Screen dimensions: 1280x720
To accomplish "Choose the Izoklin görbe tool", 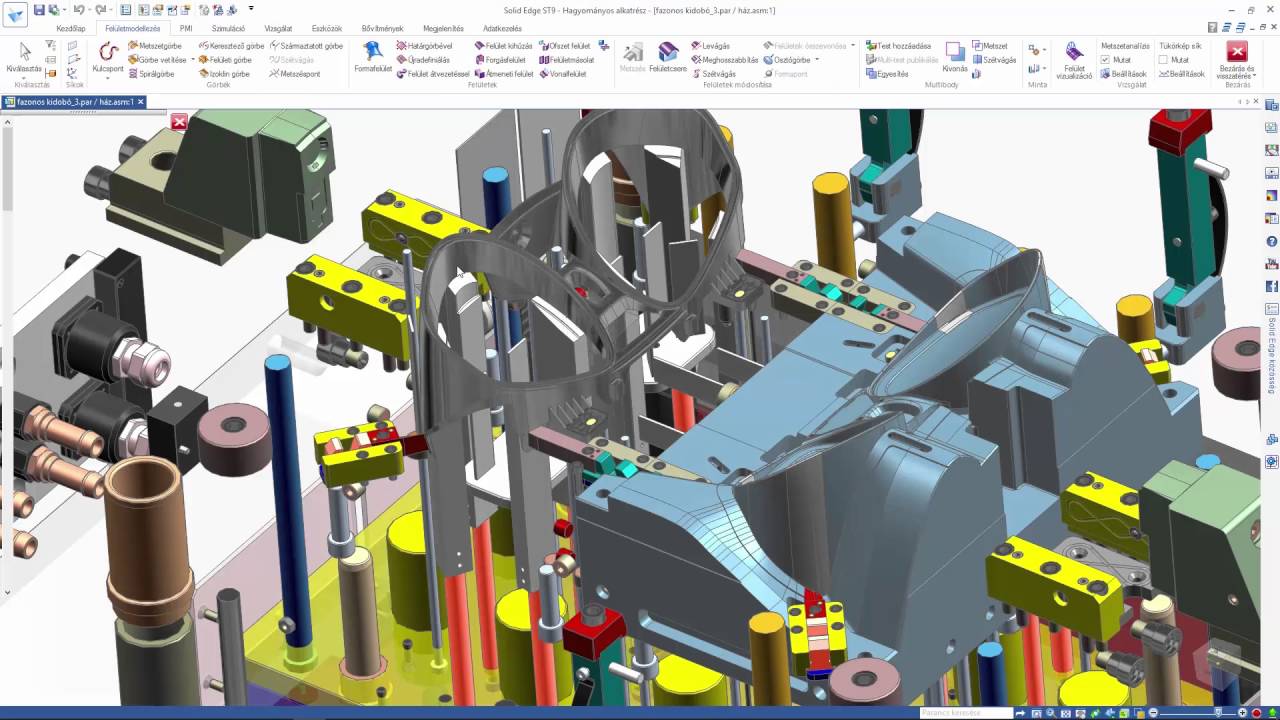I will point(224,74).
